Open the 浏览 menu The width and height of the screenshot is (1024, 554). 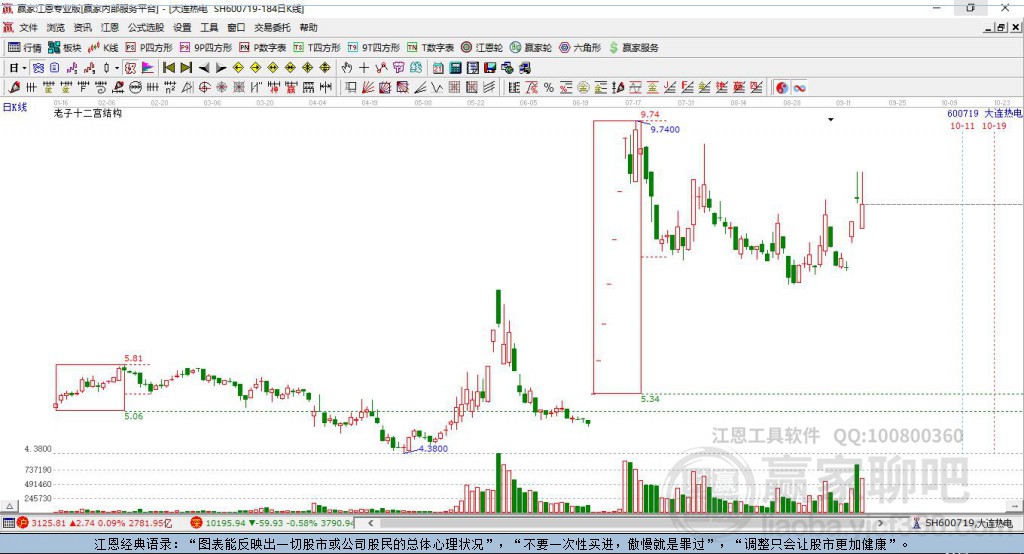tap(56, 27)
